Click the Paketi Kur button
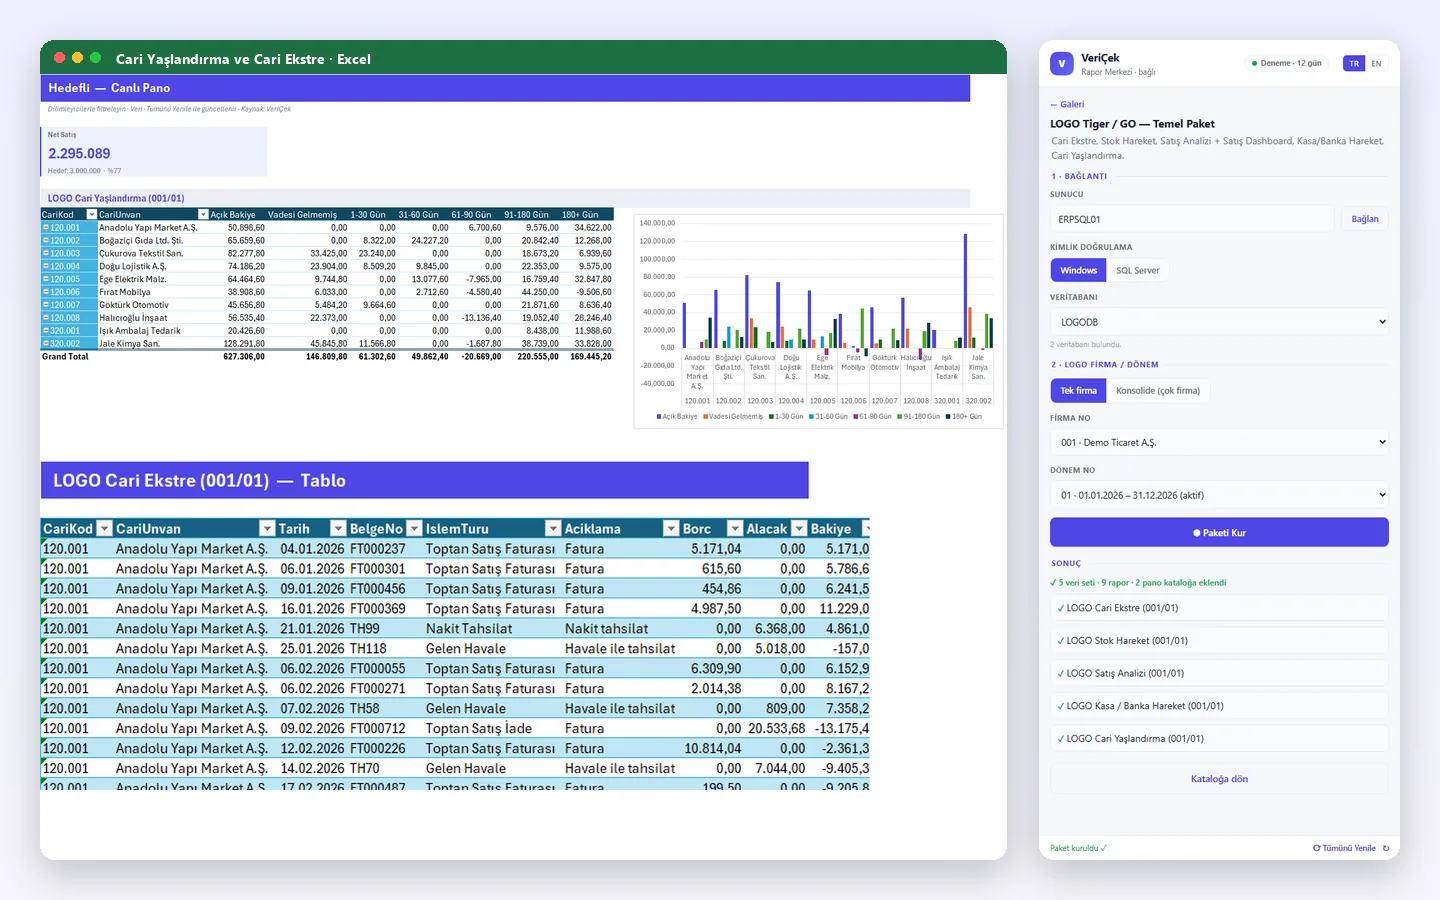Image resolution: width=1440 pixels, height=900 pixels. (1219, 532)
